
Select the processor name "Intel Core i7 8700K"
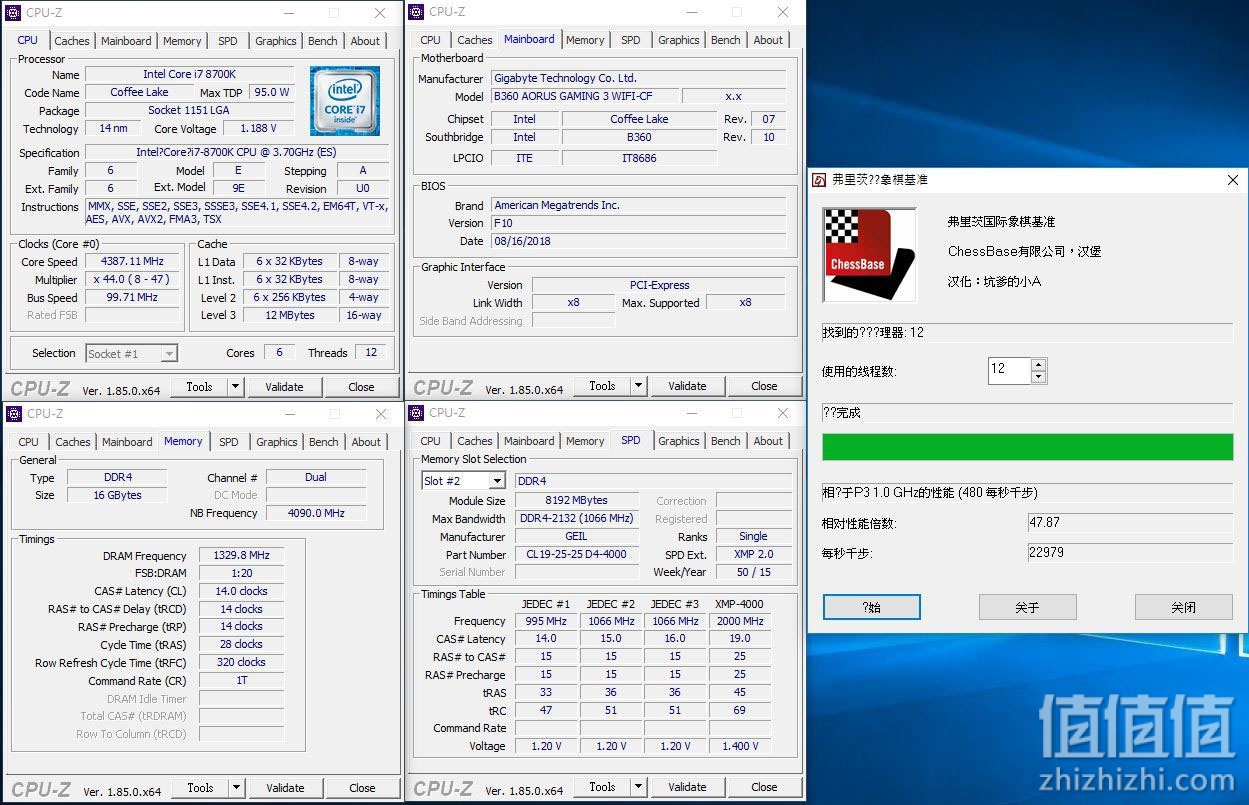(x=190, y=75)
